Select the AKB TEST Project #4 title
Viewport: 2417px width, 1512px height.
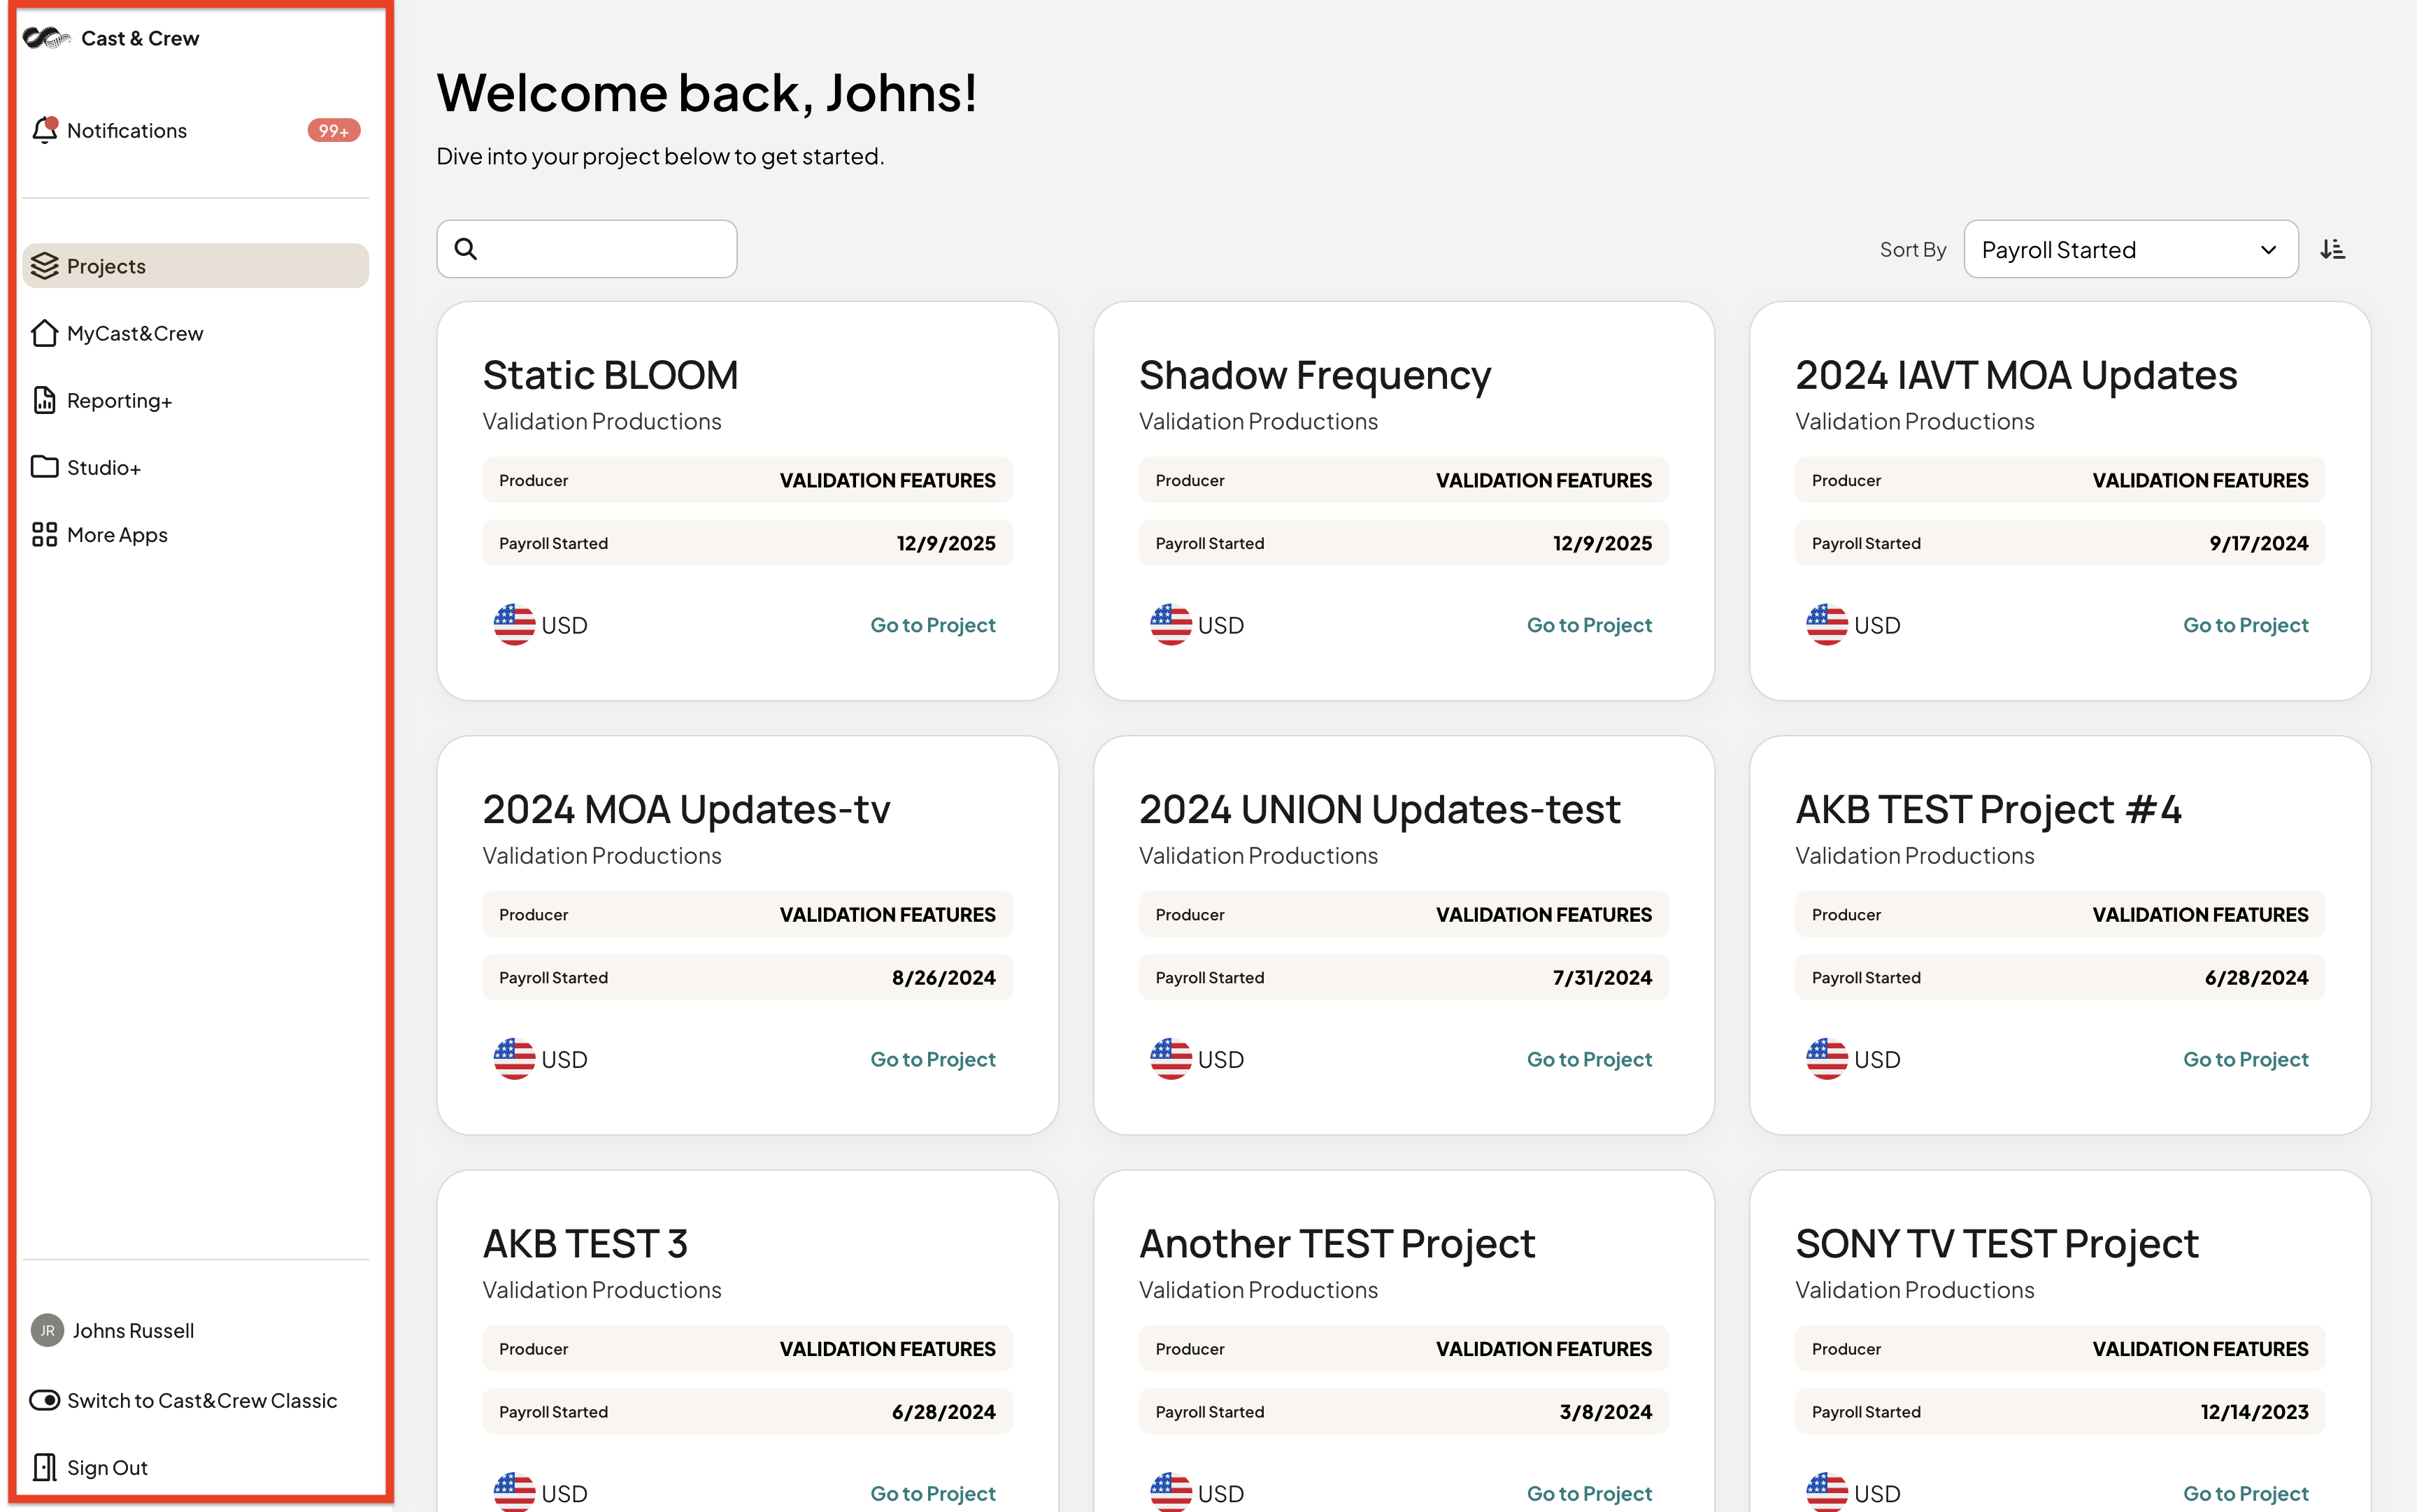1988,810
